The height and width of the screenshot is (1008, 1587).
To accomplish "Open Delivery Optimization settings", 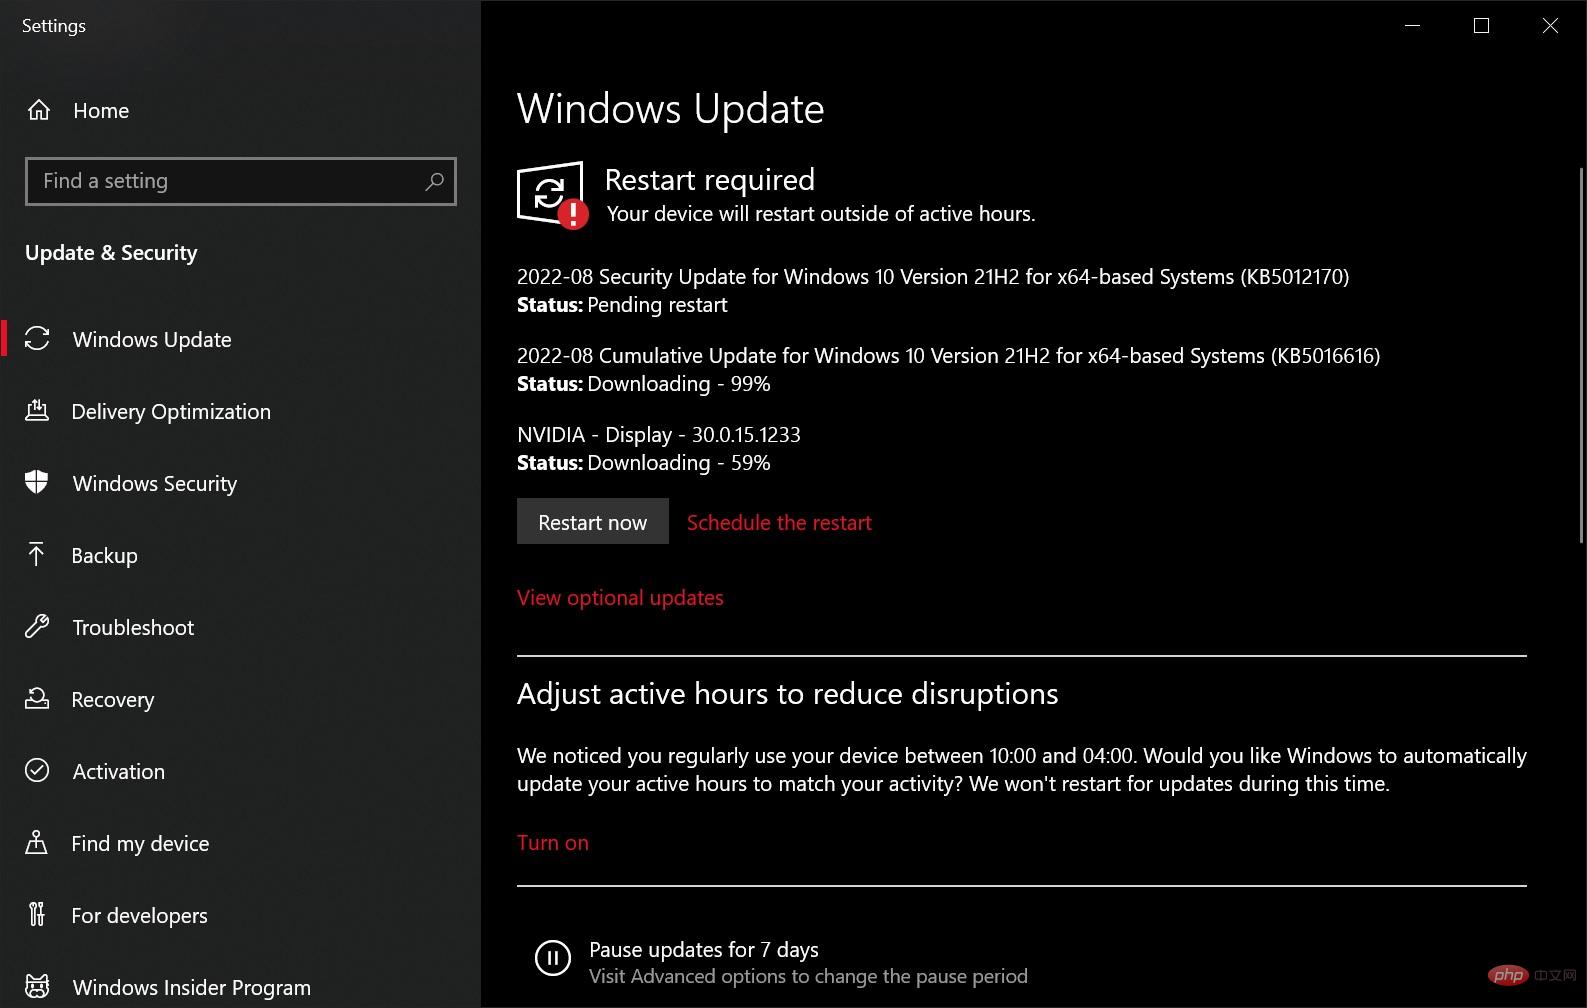I will (x=171, y=412).
